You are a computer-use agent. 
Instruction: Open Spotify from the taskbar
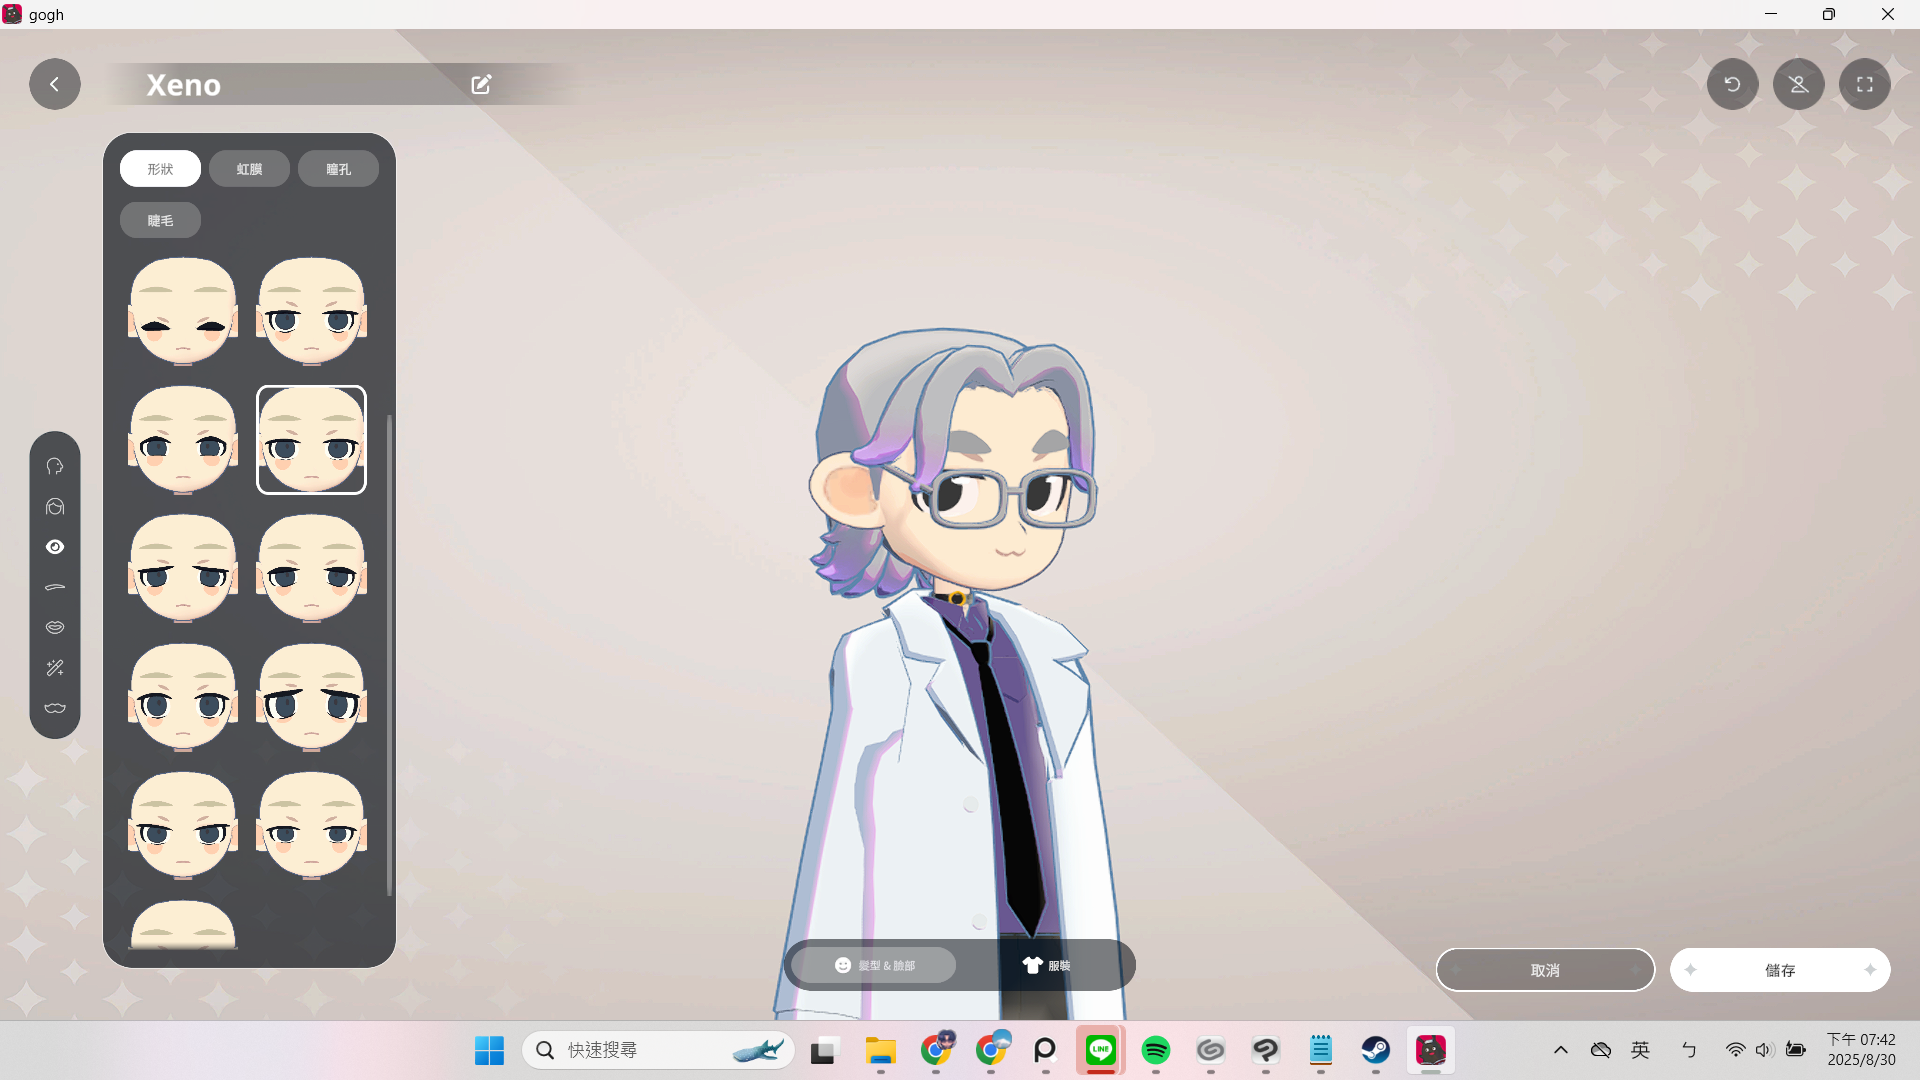(x=1155, y=1050)
